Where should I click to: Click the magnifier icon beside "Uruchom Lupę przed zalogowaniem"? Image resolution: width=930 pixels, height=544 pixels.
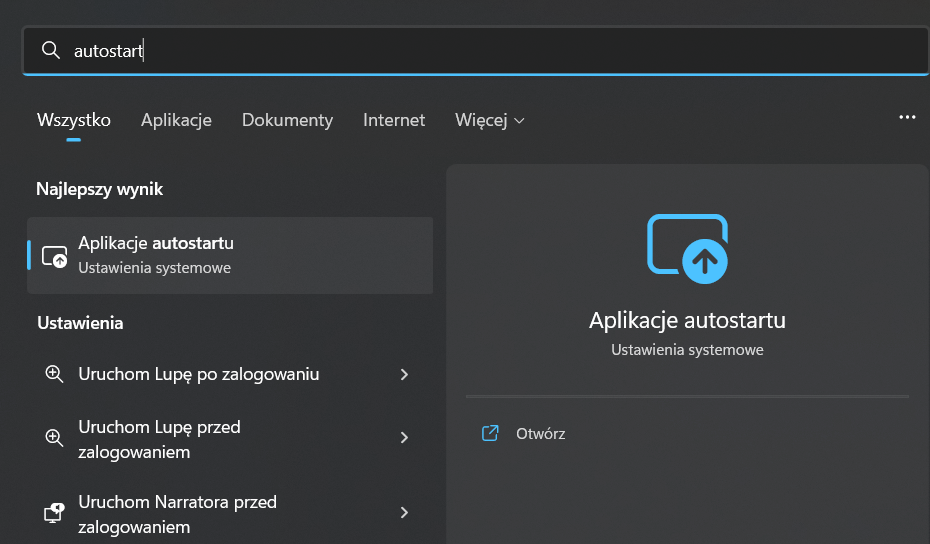[54, 438]
